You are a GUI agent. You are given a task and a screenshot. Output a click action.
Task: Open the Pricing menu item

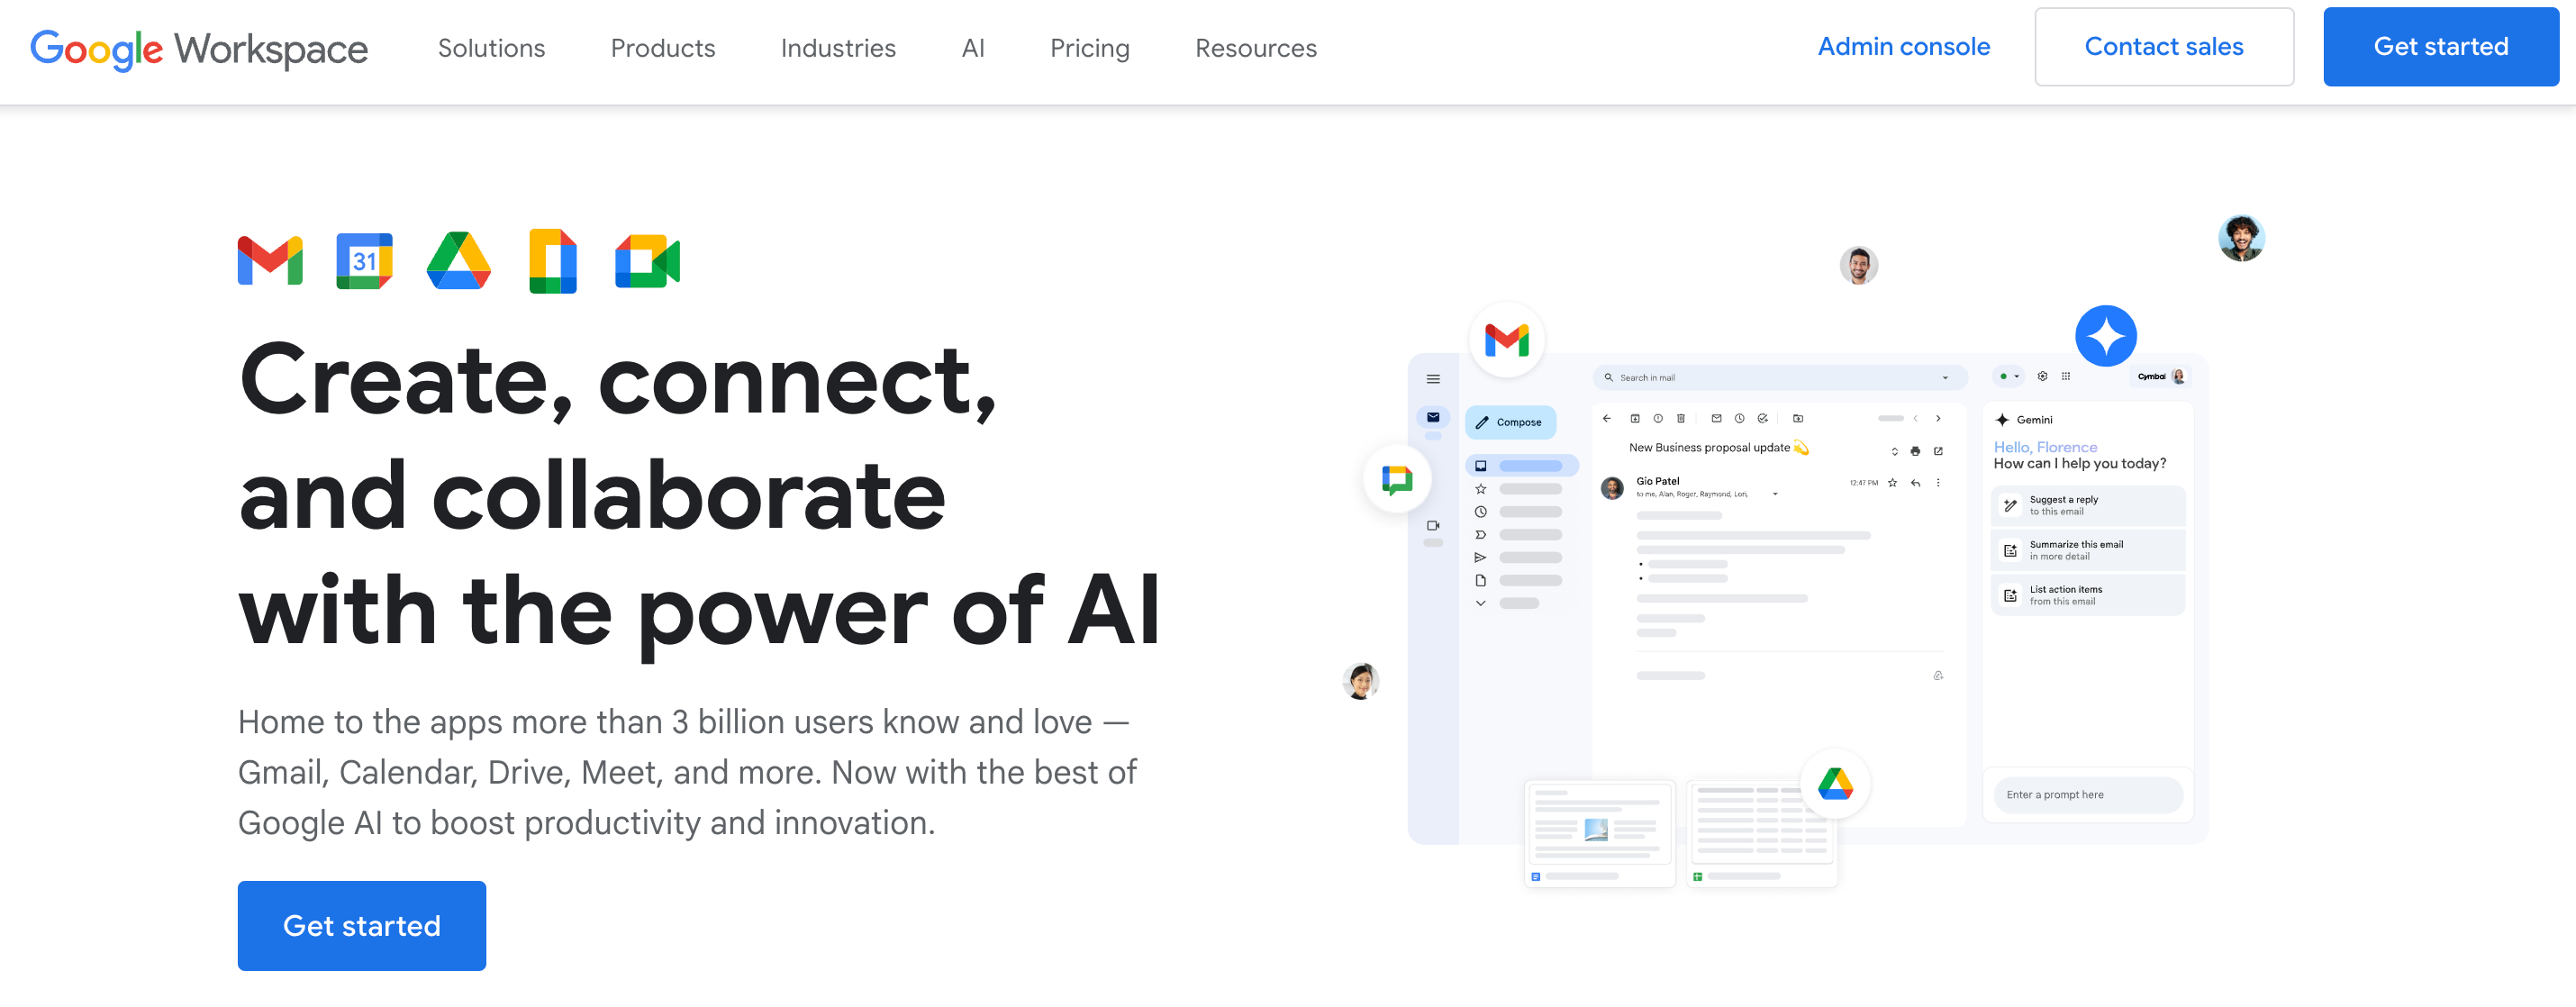(1090, 48)
